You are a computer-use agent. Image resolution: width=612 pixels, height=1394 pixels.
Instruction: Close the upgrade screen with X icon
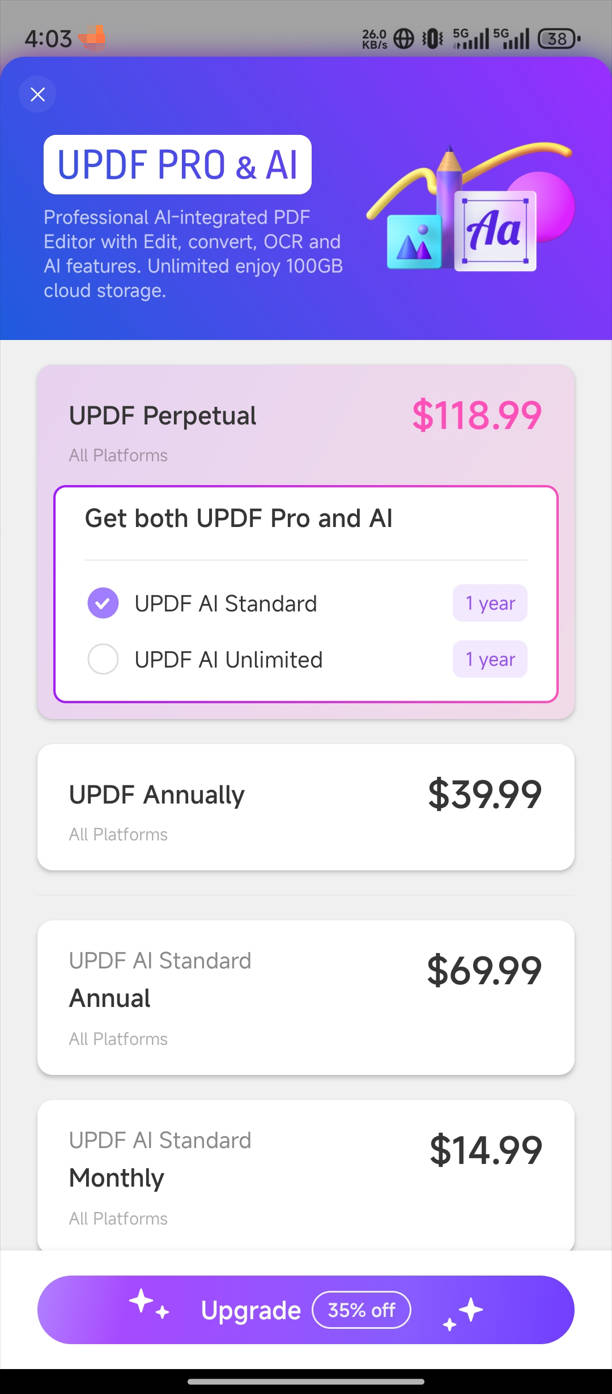click(x=38, y=95)
